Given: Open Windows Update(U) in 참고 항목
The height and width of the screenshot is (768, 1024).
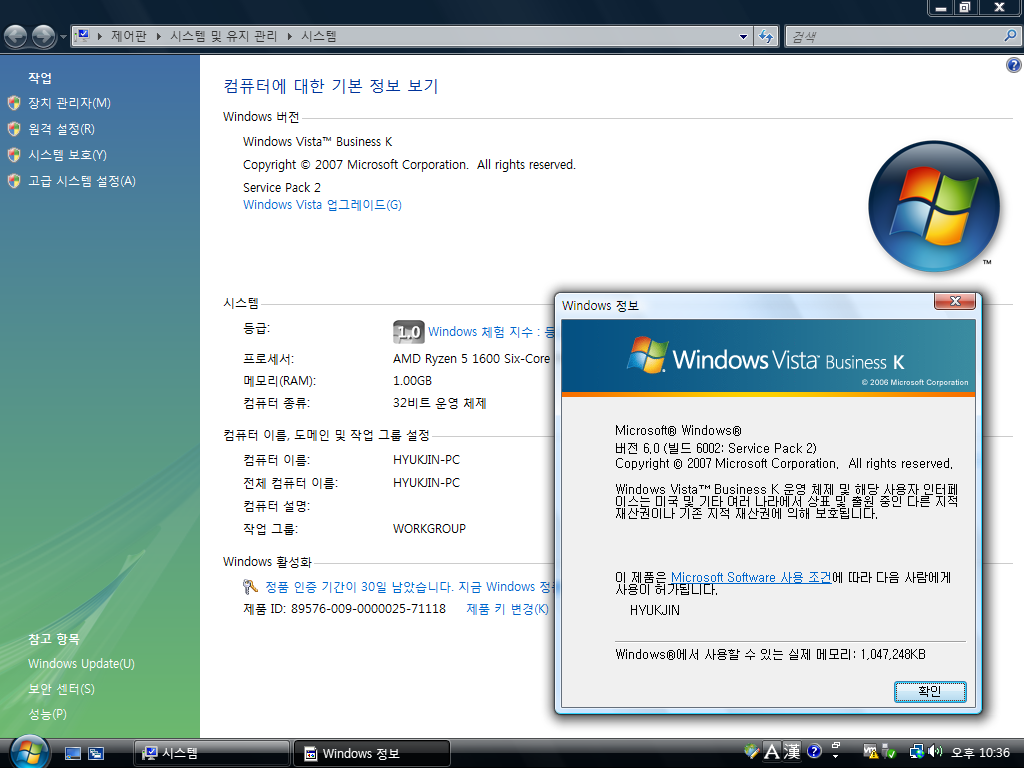Looking at the screenshot, I should pyautogui.click(x=82, y=664).
